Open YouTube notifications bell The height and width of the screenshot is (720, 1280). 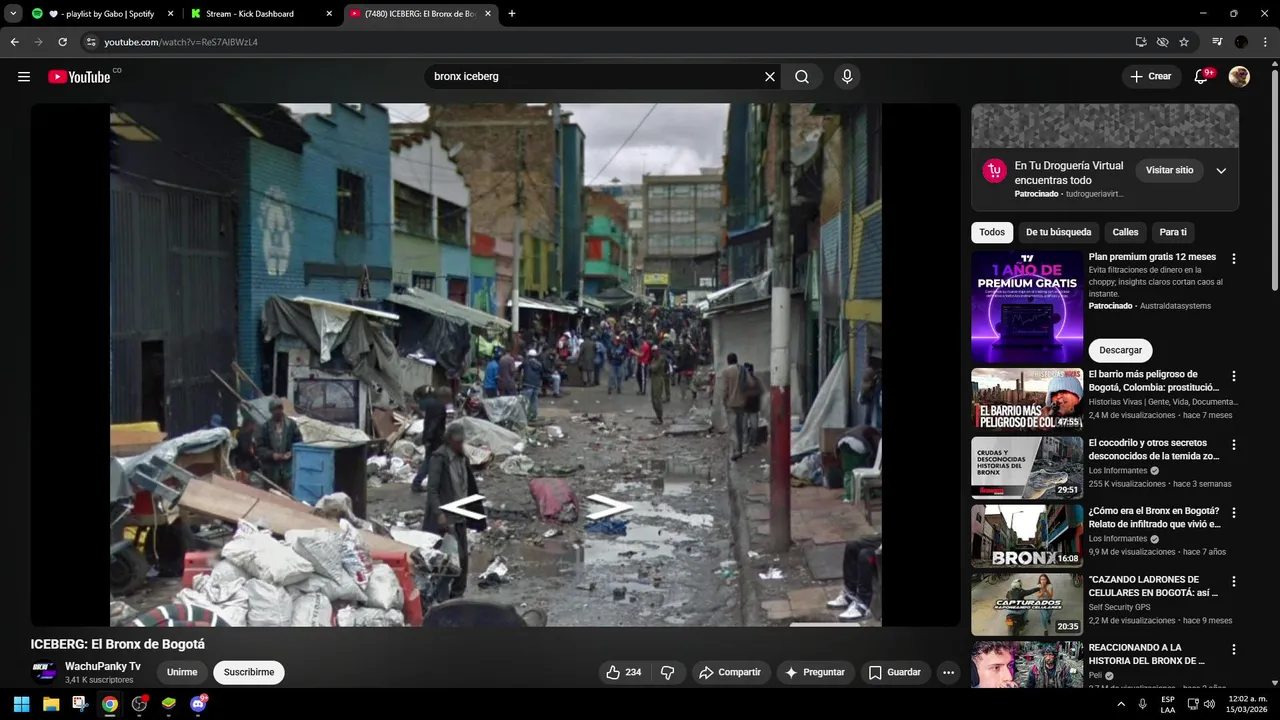pyautogui.click(x=1202, y=77)
